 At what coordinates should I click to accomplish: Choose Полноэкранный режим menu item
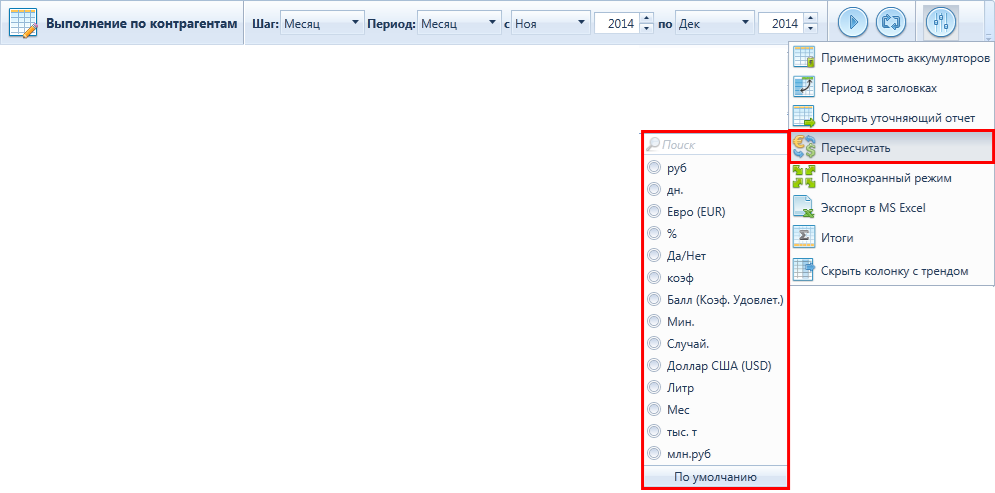(x=891, y=178)
